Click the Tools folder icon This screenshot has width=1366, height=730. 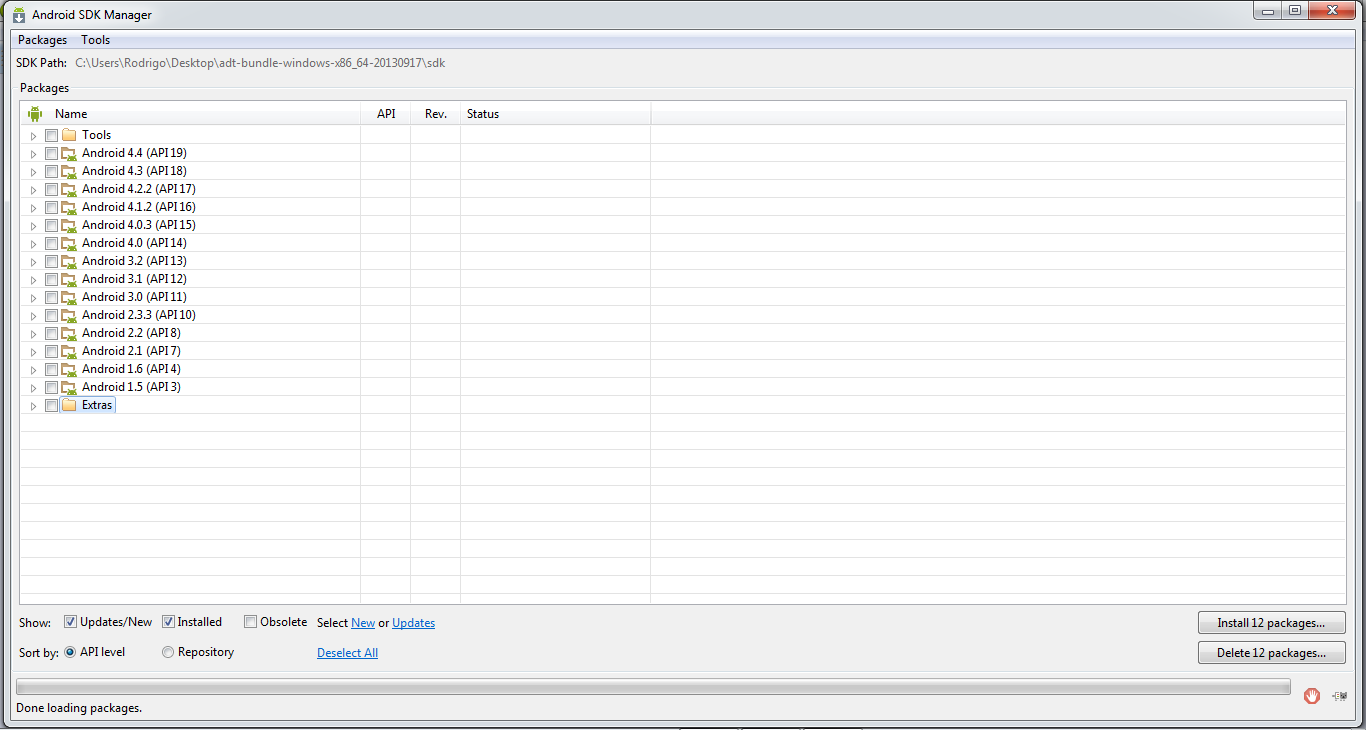click(x=69, y=135)
